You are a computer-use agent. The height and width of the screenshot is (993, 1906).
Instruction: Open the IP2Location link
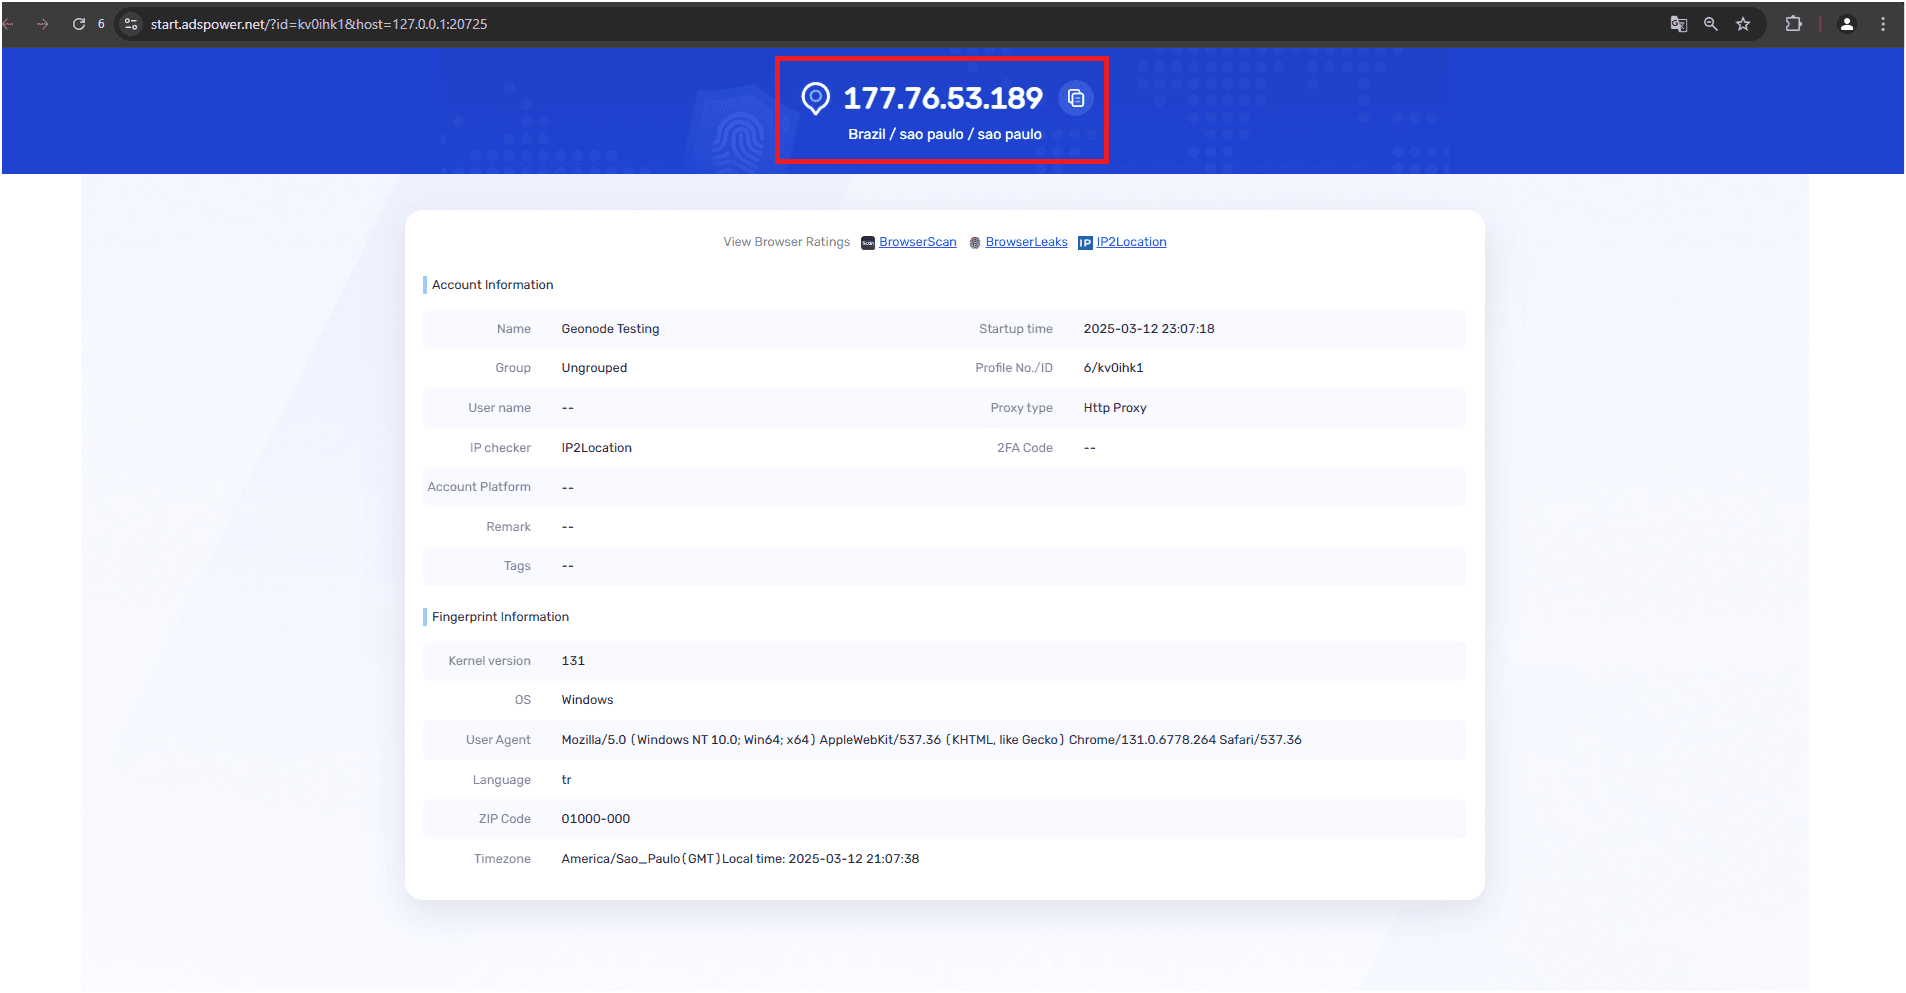[x=1131, y=241]
